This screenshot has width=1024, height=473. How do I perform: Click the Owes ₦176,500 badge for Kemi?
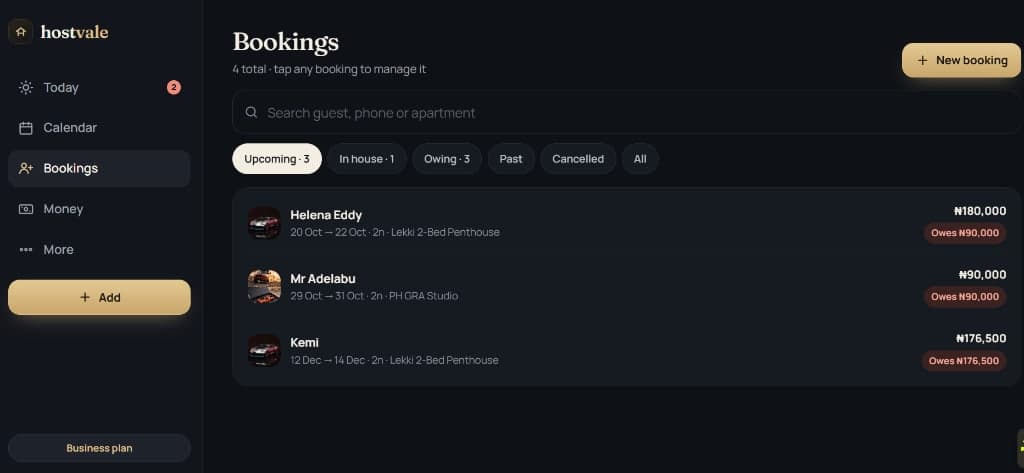coord(963,361)
